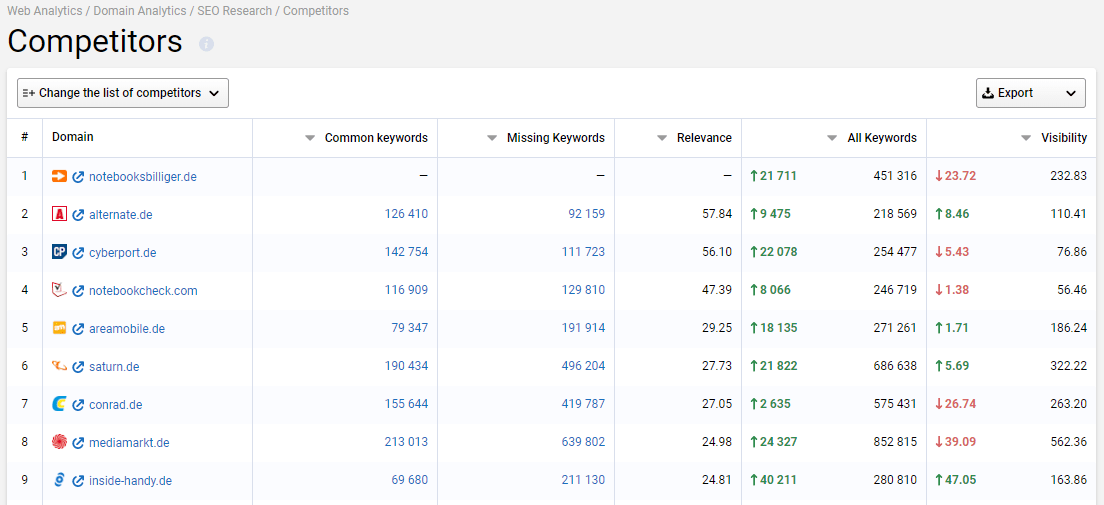Image resolution: width=1104 pixels, height=505 pixels.
Task: Click the conrad.de favicon
Action: 60,404
